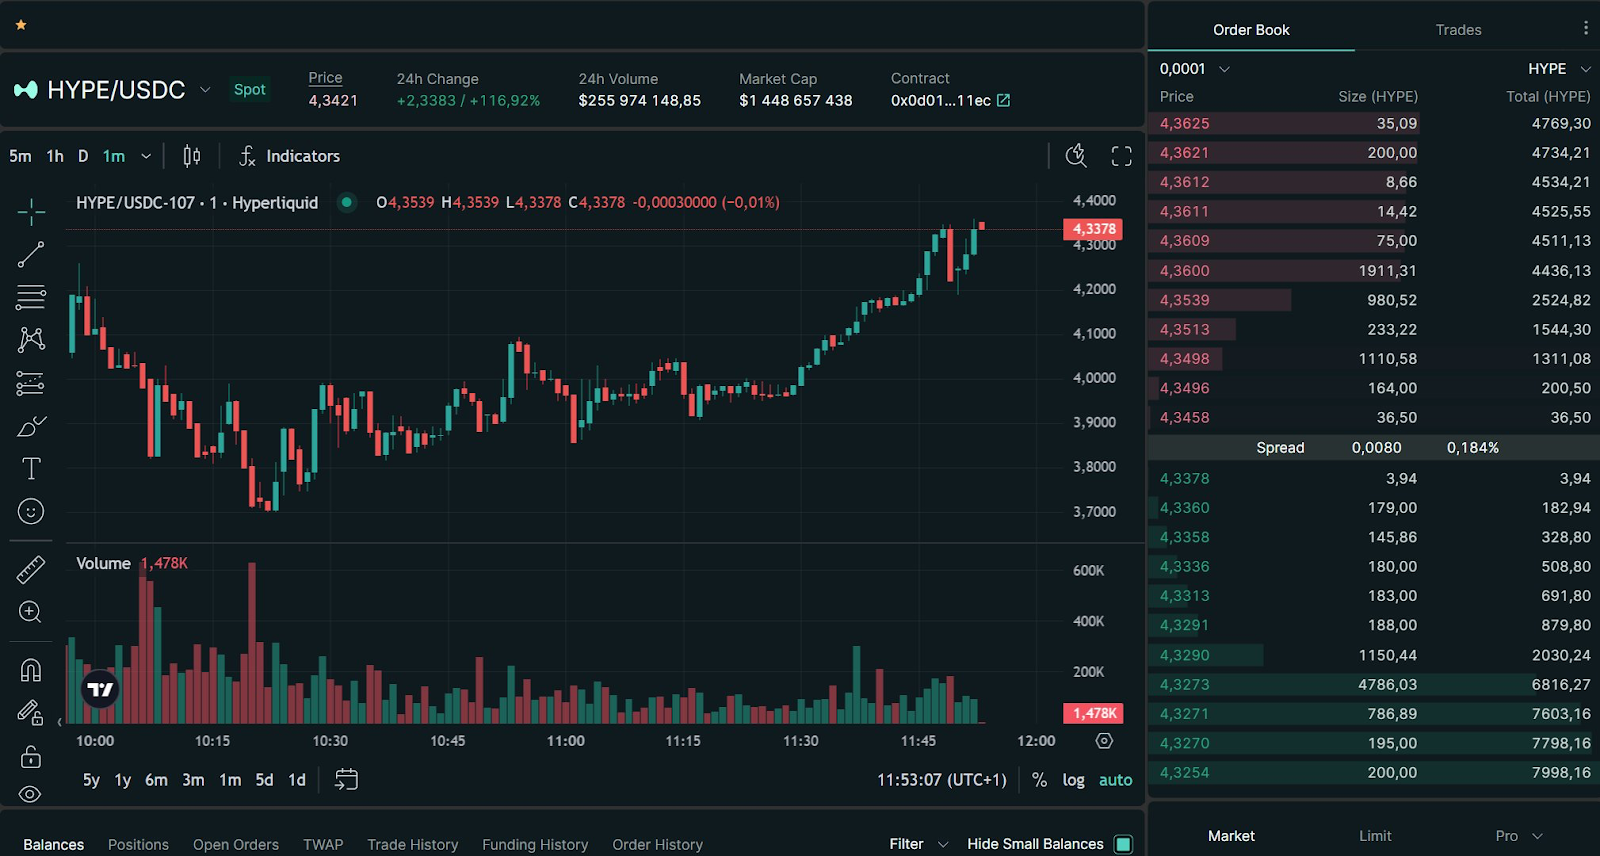1600x856 pixels.
Task: Select the crosshair cursor tool
Action: [x=31, y=211]
